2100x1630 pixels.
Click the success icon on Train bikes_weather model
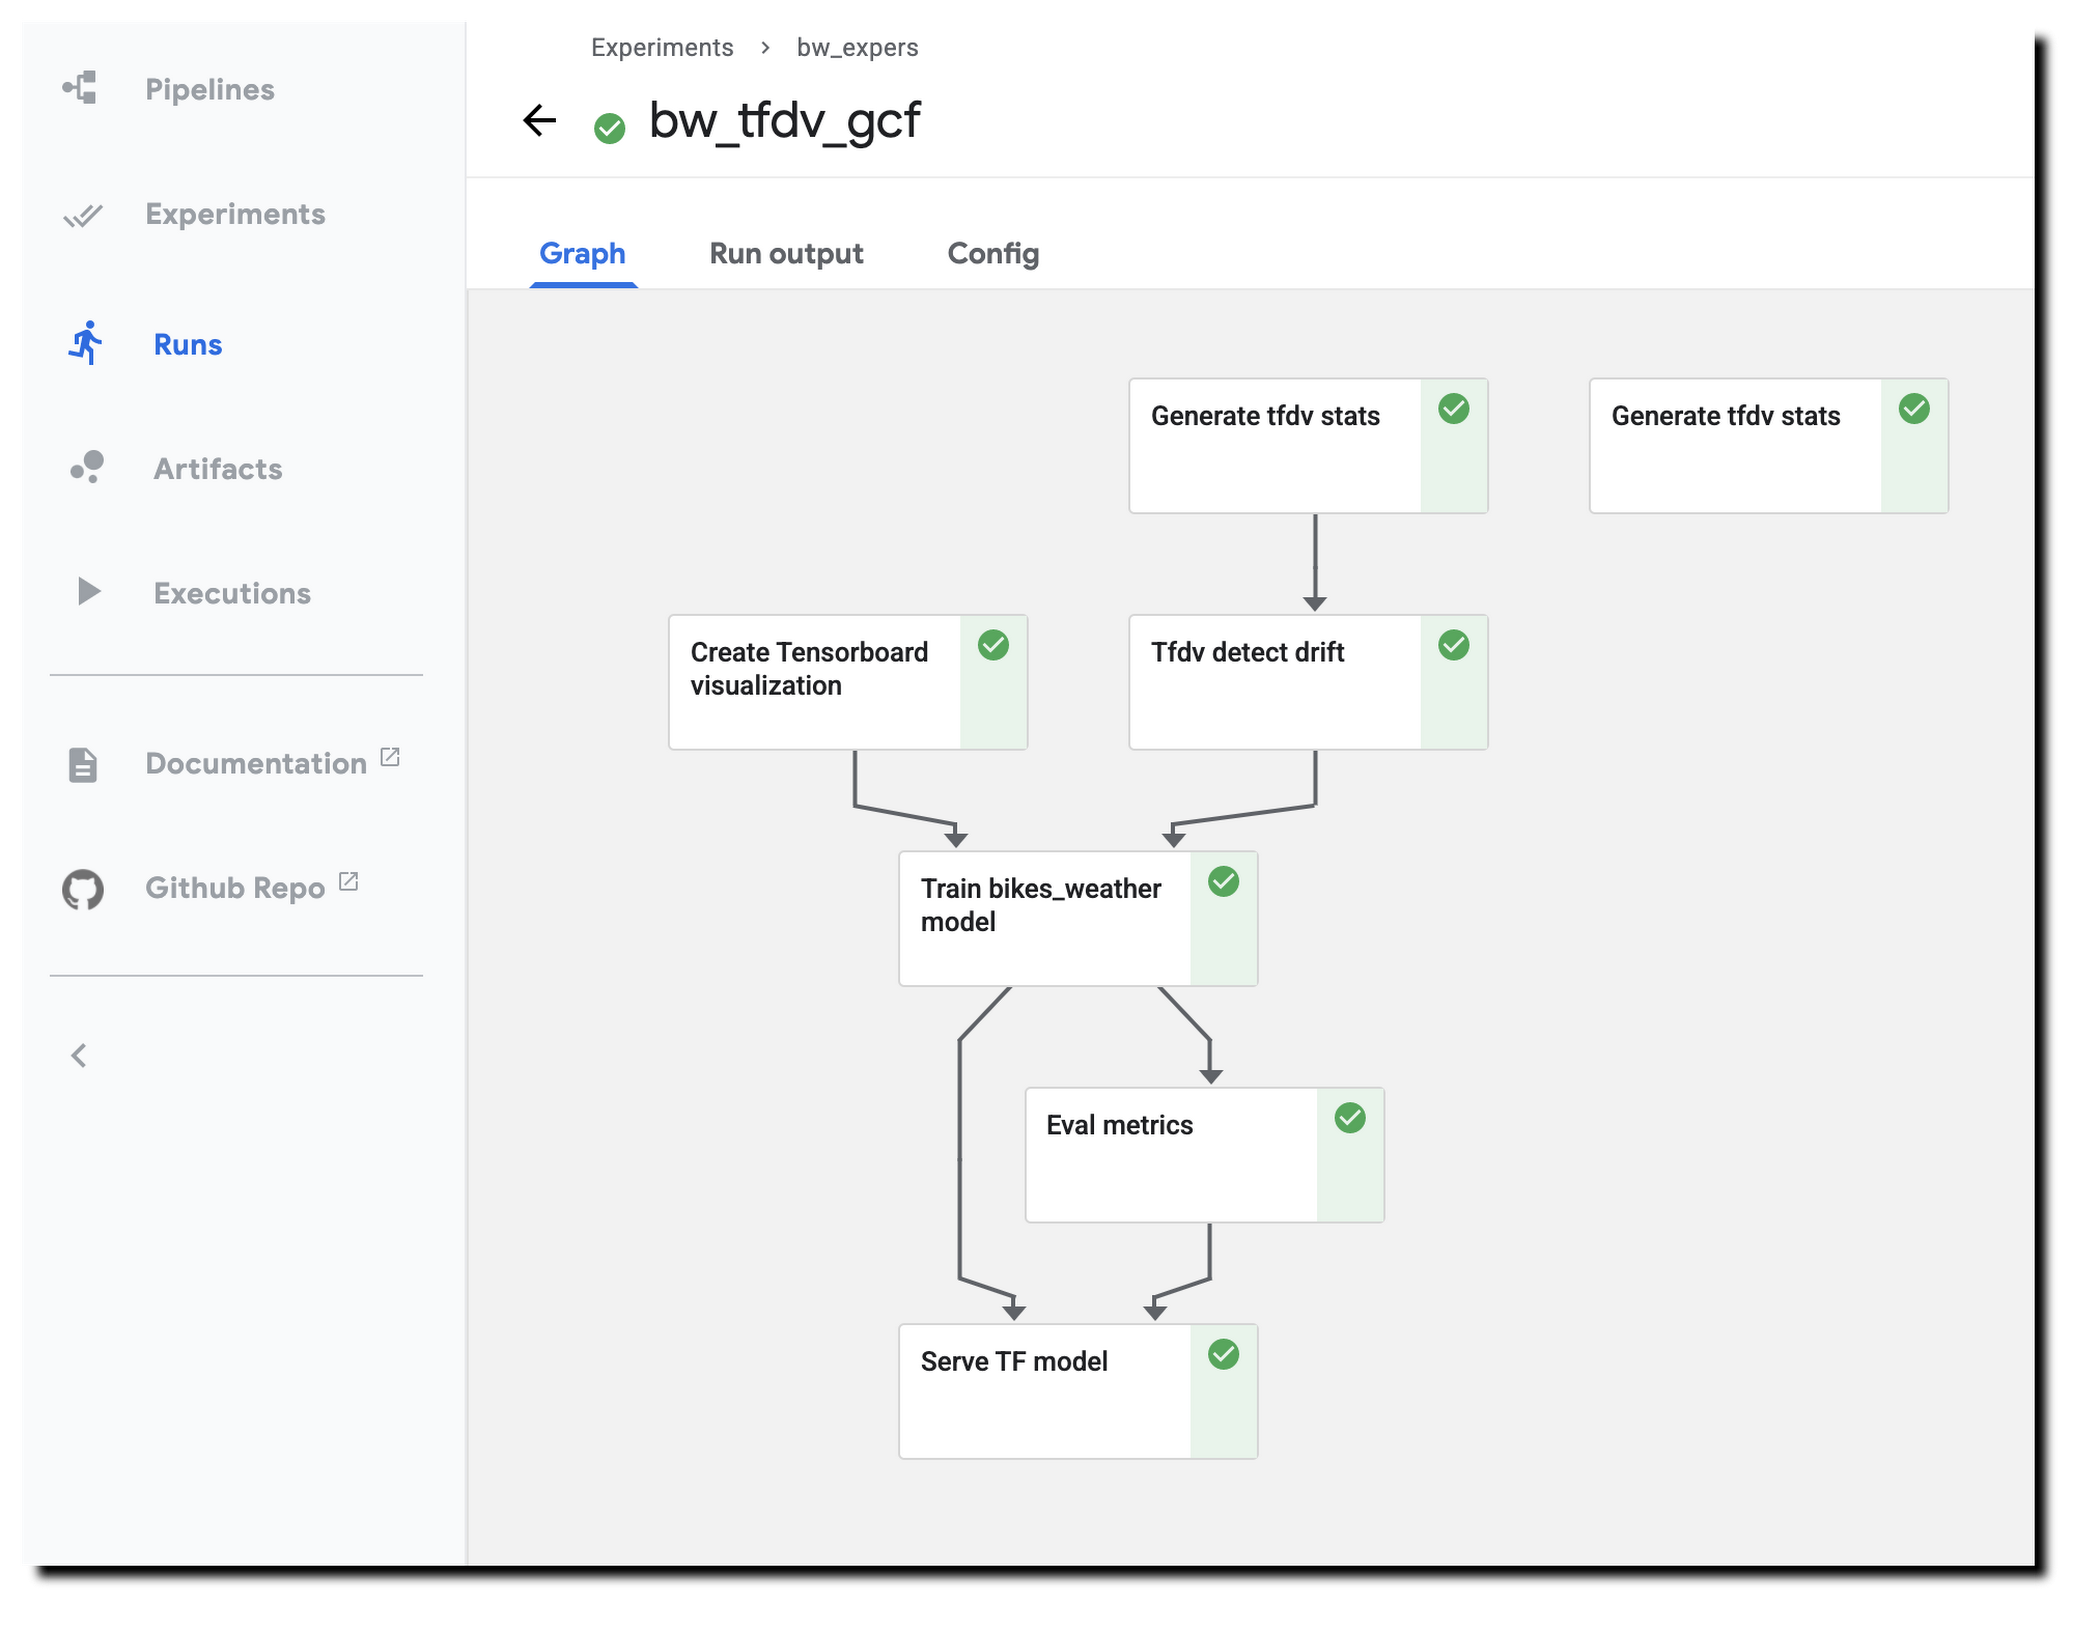[x=1224, y=881]
